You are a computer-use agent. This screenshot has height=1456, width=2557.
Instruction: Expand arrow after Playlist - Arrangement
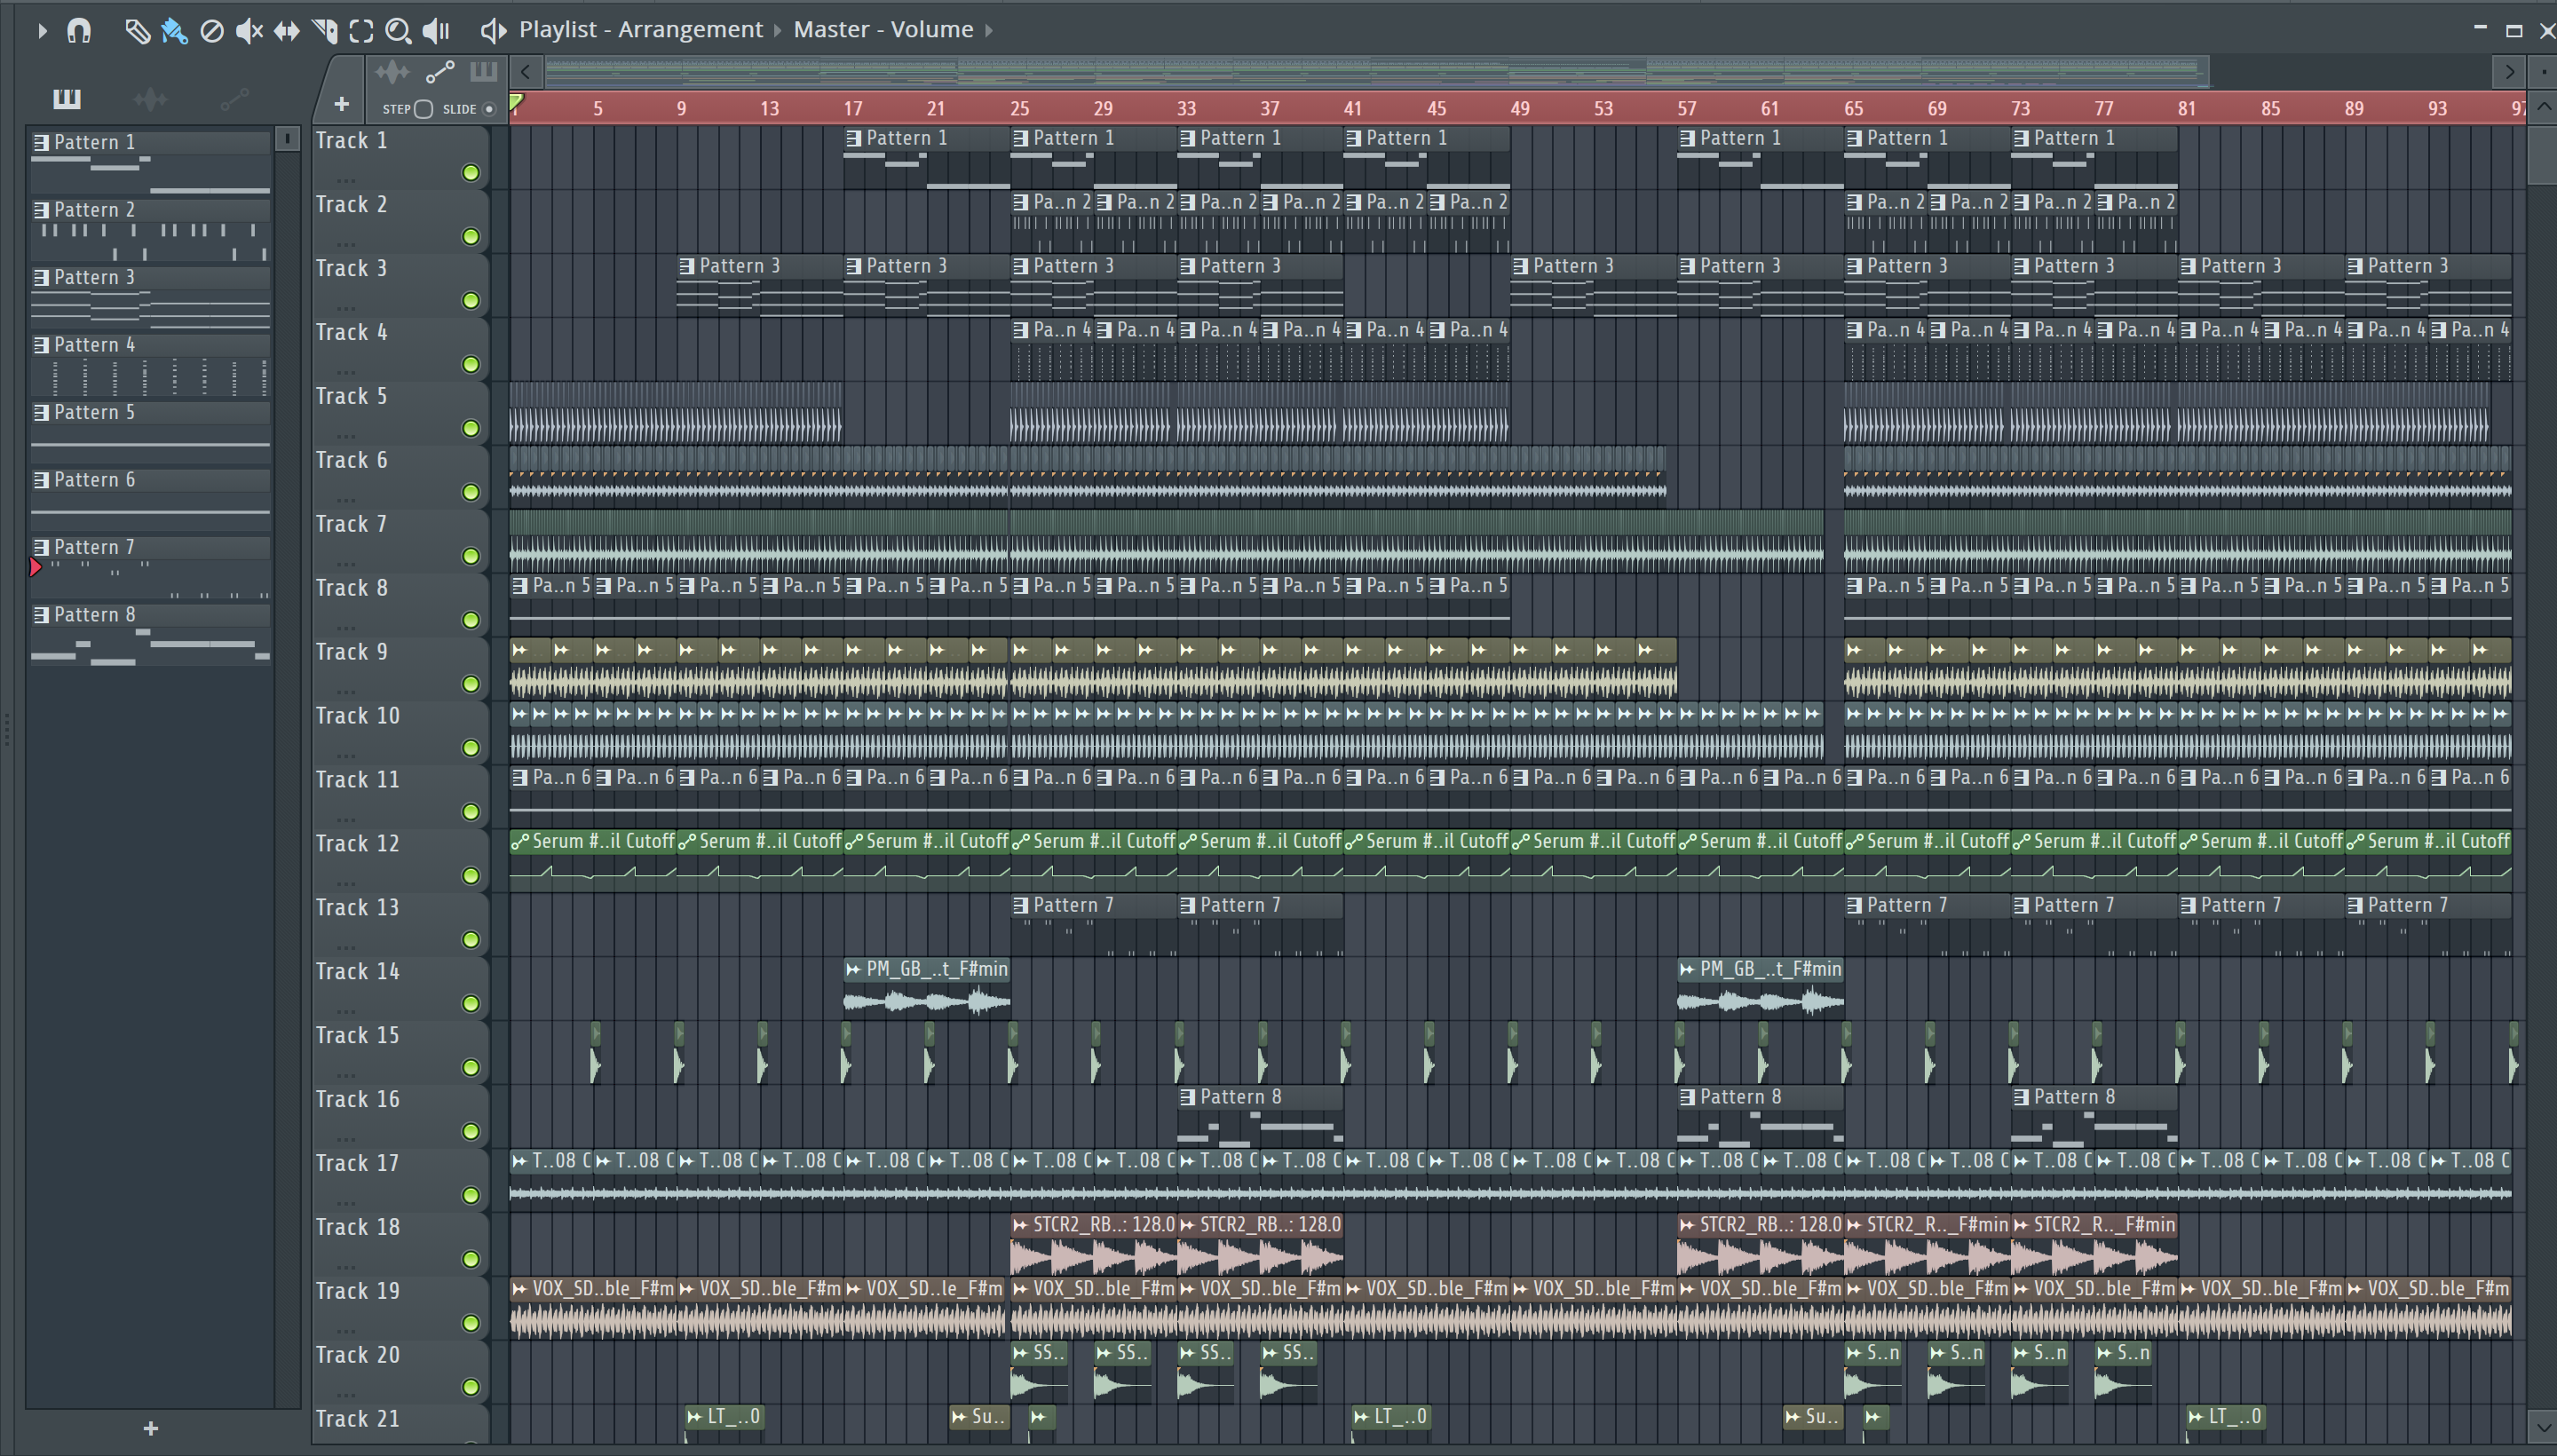click(x=778, y=30)
